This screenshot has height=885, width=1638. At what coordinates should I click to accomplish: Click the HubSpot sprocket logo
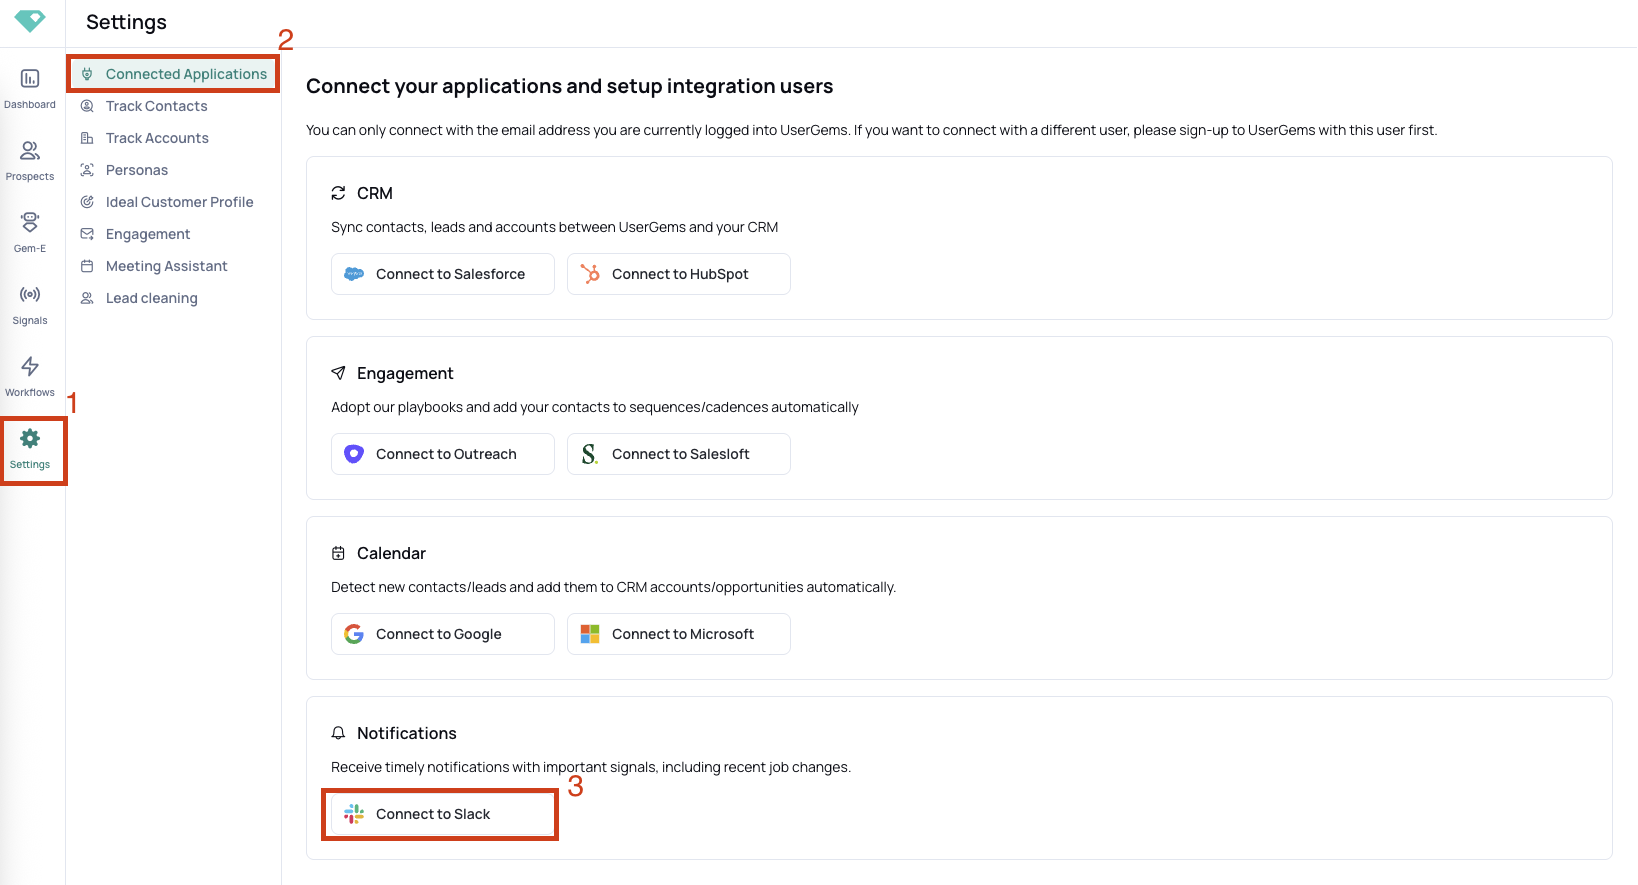coord(590,274)
